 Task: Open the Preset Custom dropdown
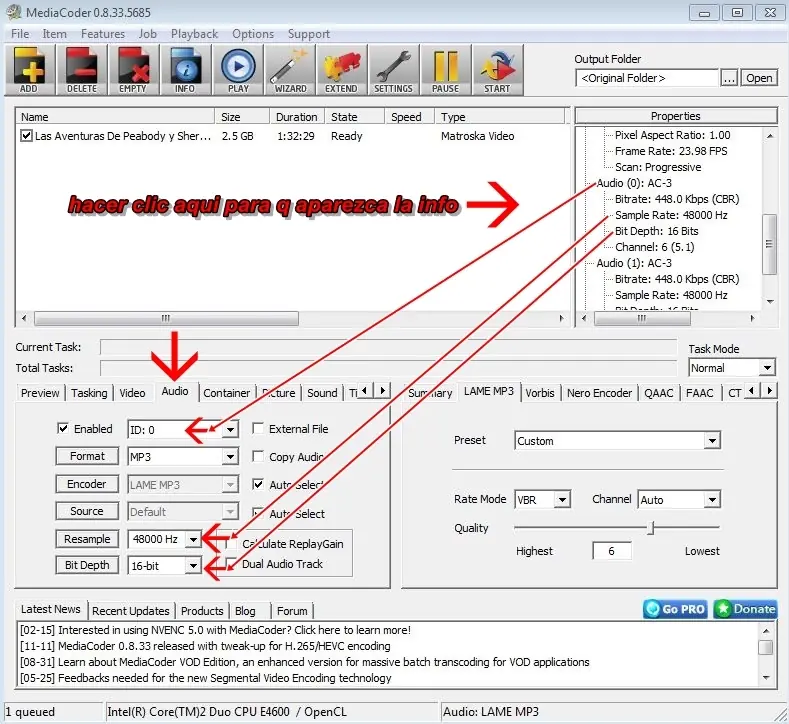click(x=712, y=441)
